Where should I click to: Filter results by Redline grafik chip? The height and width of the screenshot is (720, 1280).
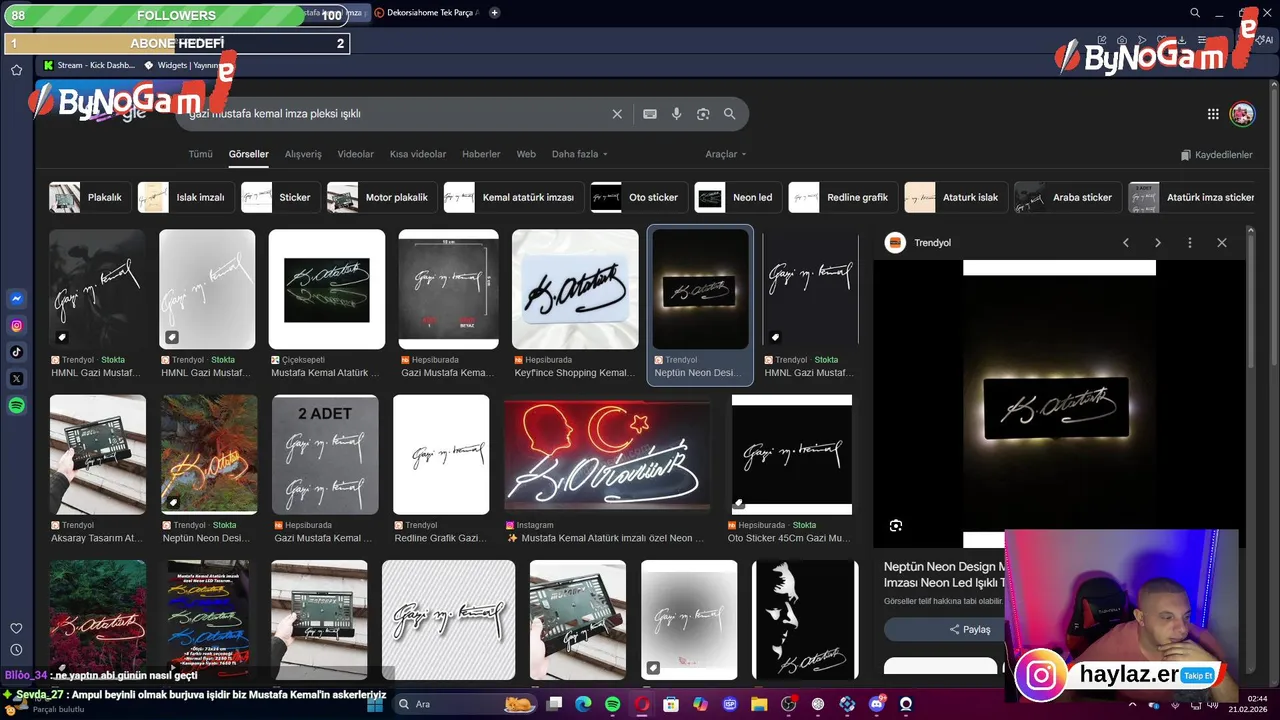click(842, 197)
